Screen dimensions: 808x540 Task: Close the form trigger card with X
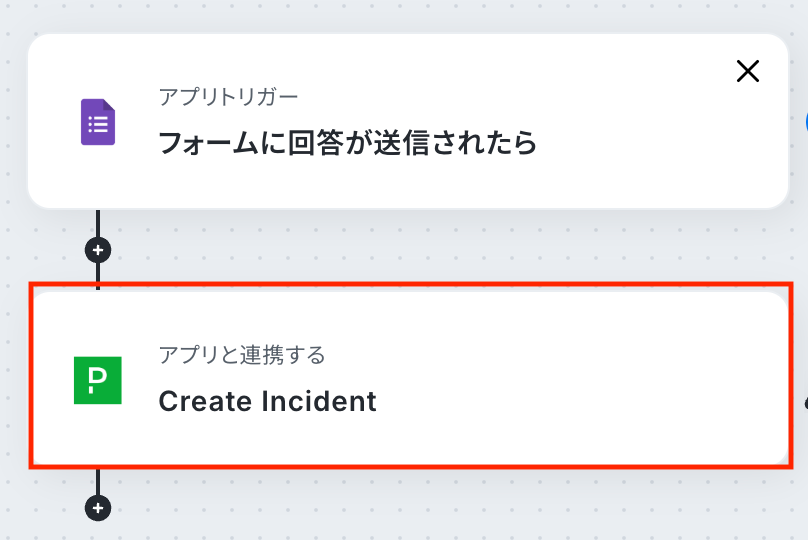coord(747,70)
